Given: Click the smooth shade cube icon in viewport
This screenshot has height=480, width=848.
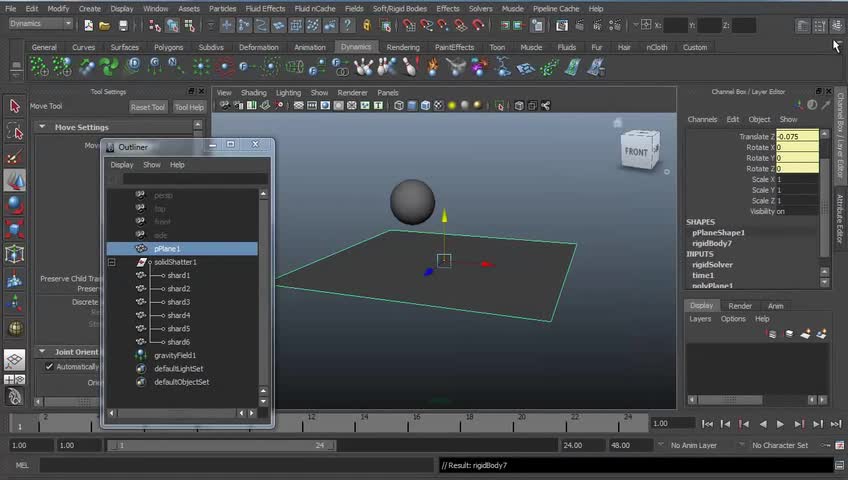Looking at the screenshot, I should (x=412, y=105).
